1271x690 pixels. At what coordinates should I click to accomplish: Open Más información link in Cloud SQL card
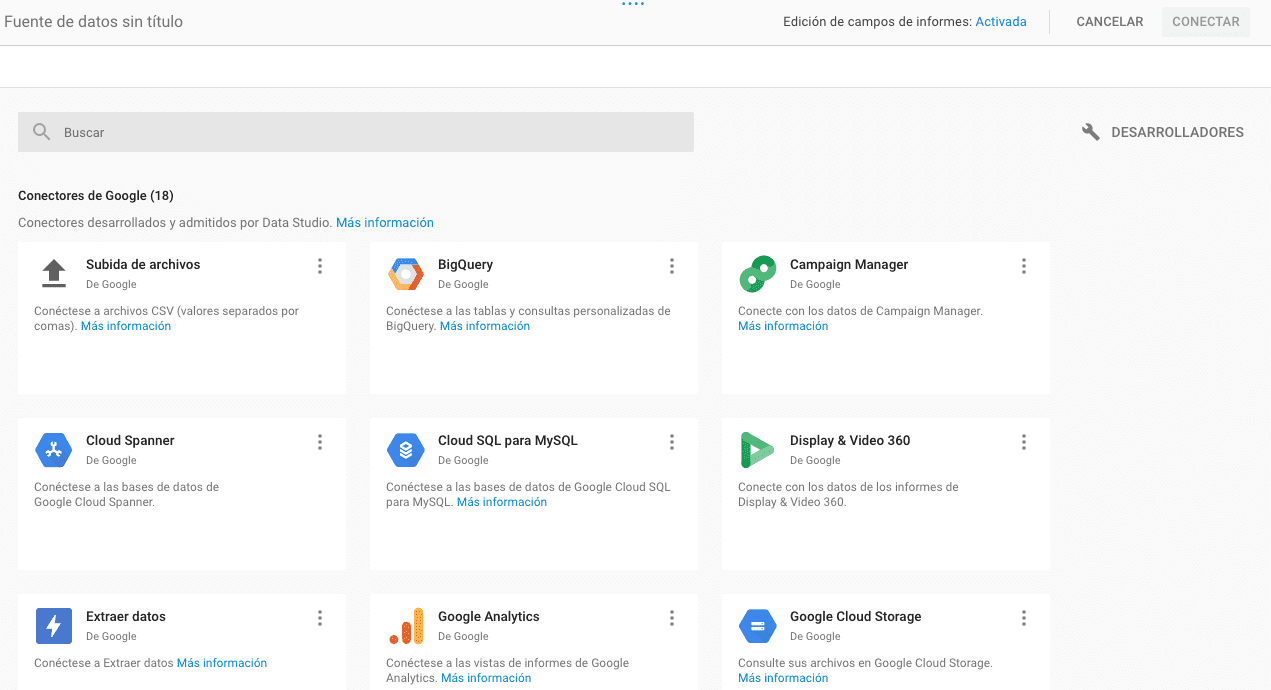(502, 502)
